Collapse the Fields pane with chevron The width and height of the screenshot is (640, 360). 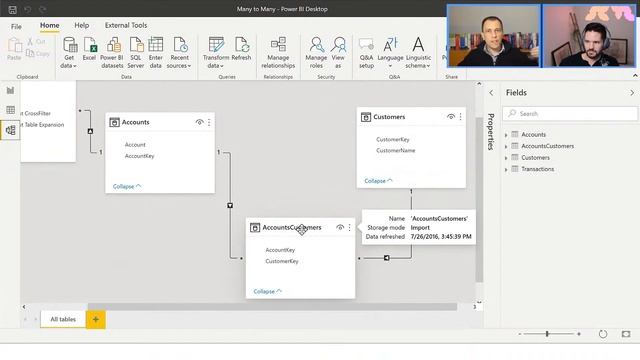[632, 93]
